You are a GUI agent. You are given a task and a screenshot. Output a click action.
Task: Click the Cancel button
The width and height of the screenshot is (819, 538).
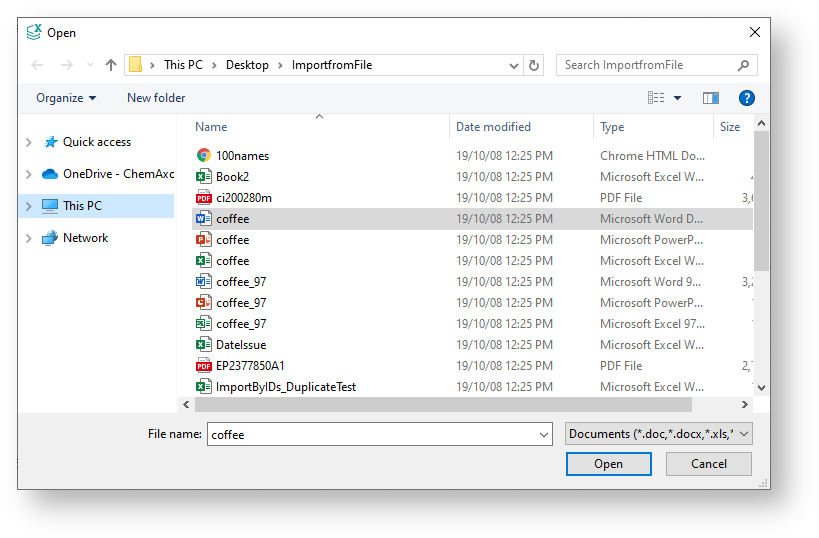tap(709, 464)
